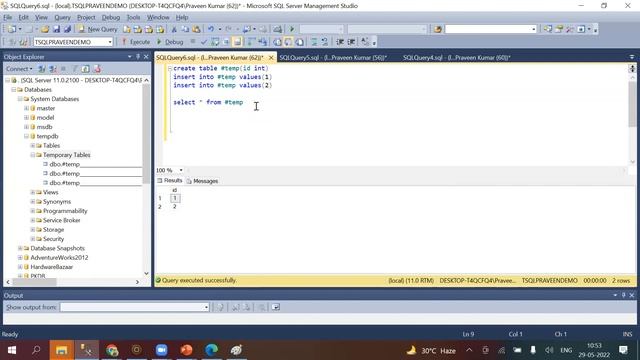
Task: Click the Find icon next to search box
Action: click(438, 29)
